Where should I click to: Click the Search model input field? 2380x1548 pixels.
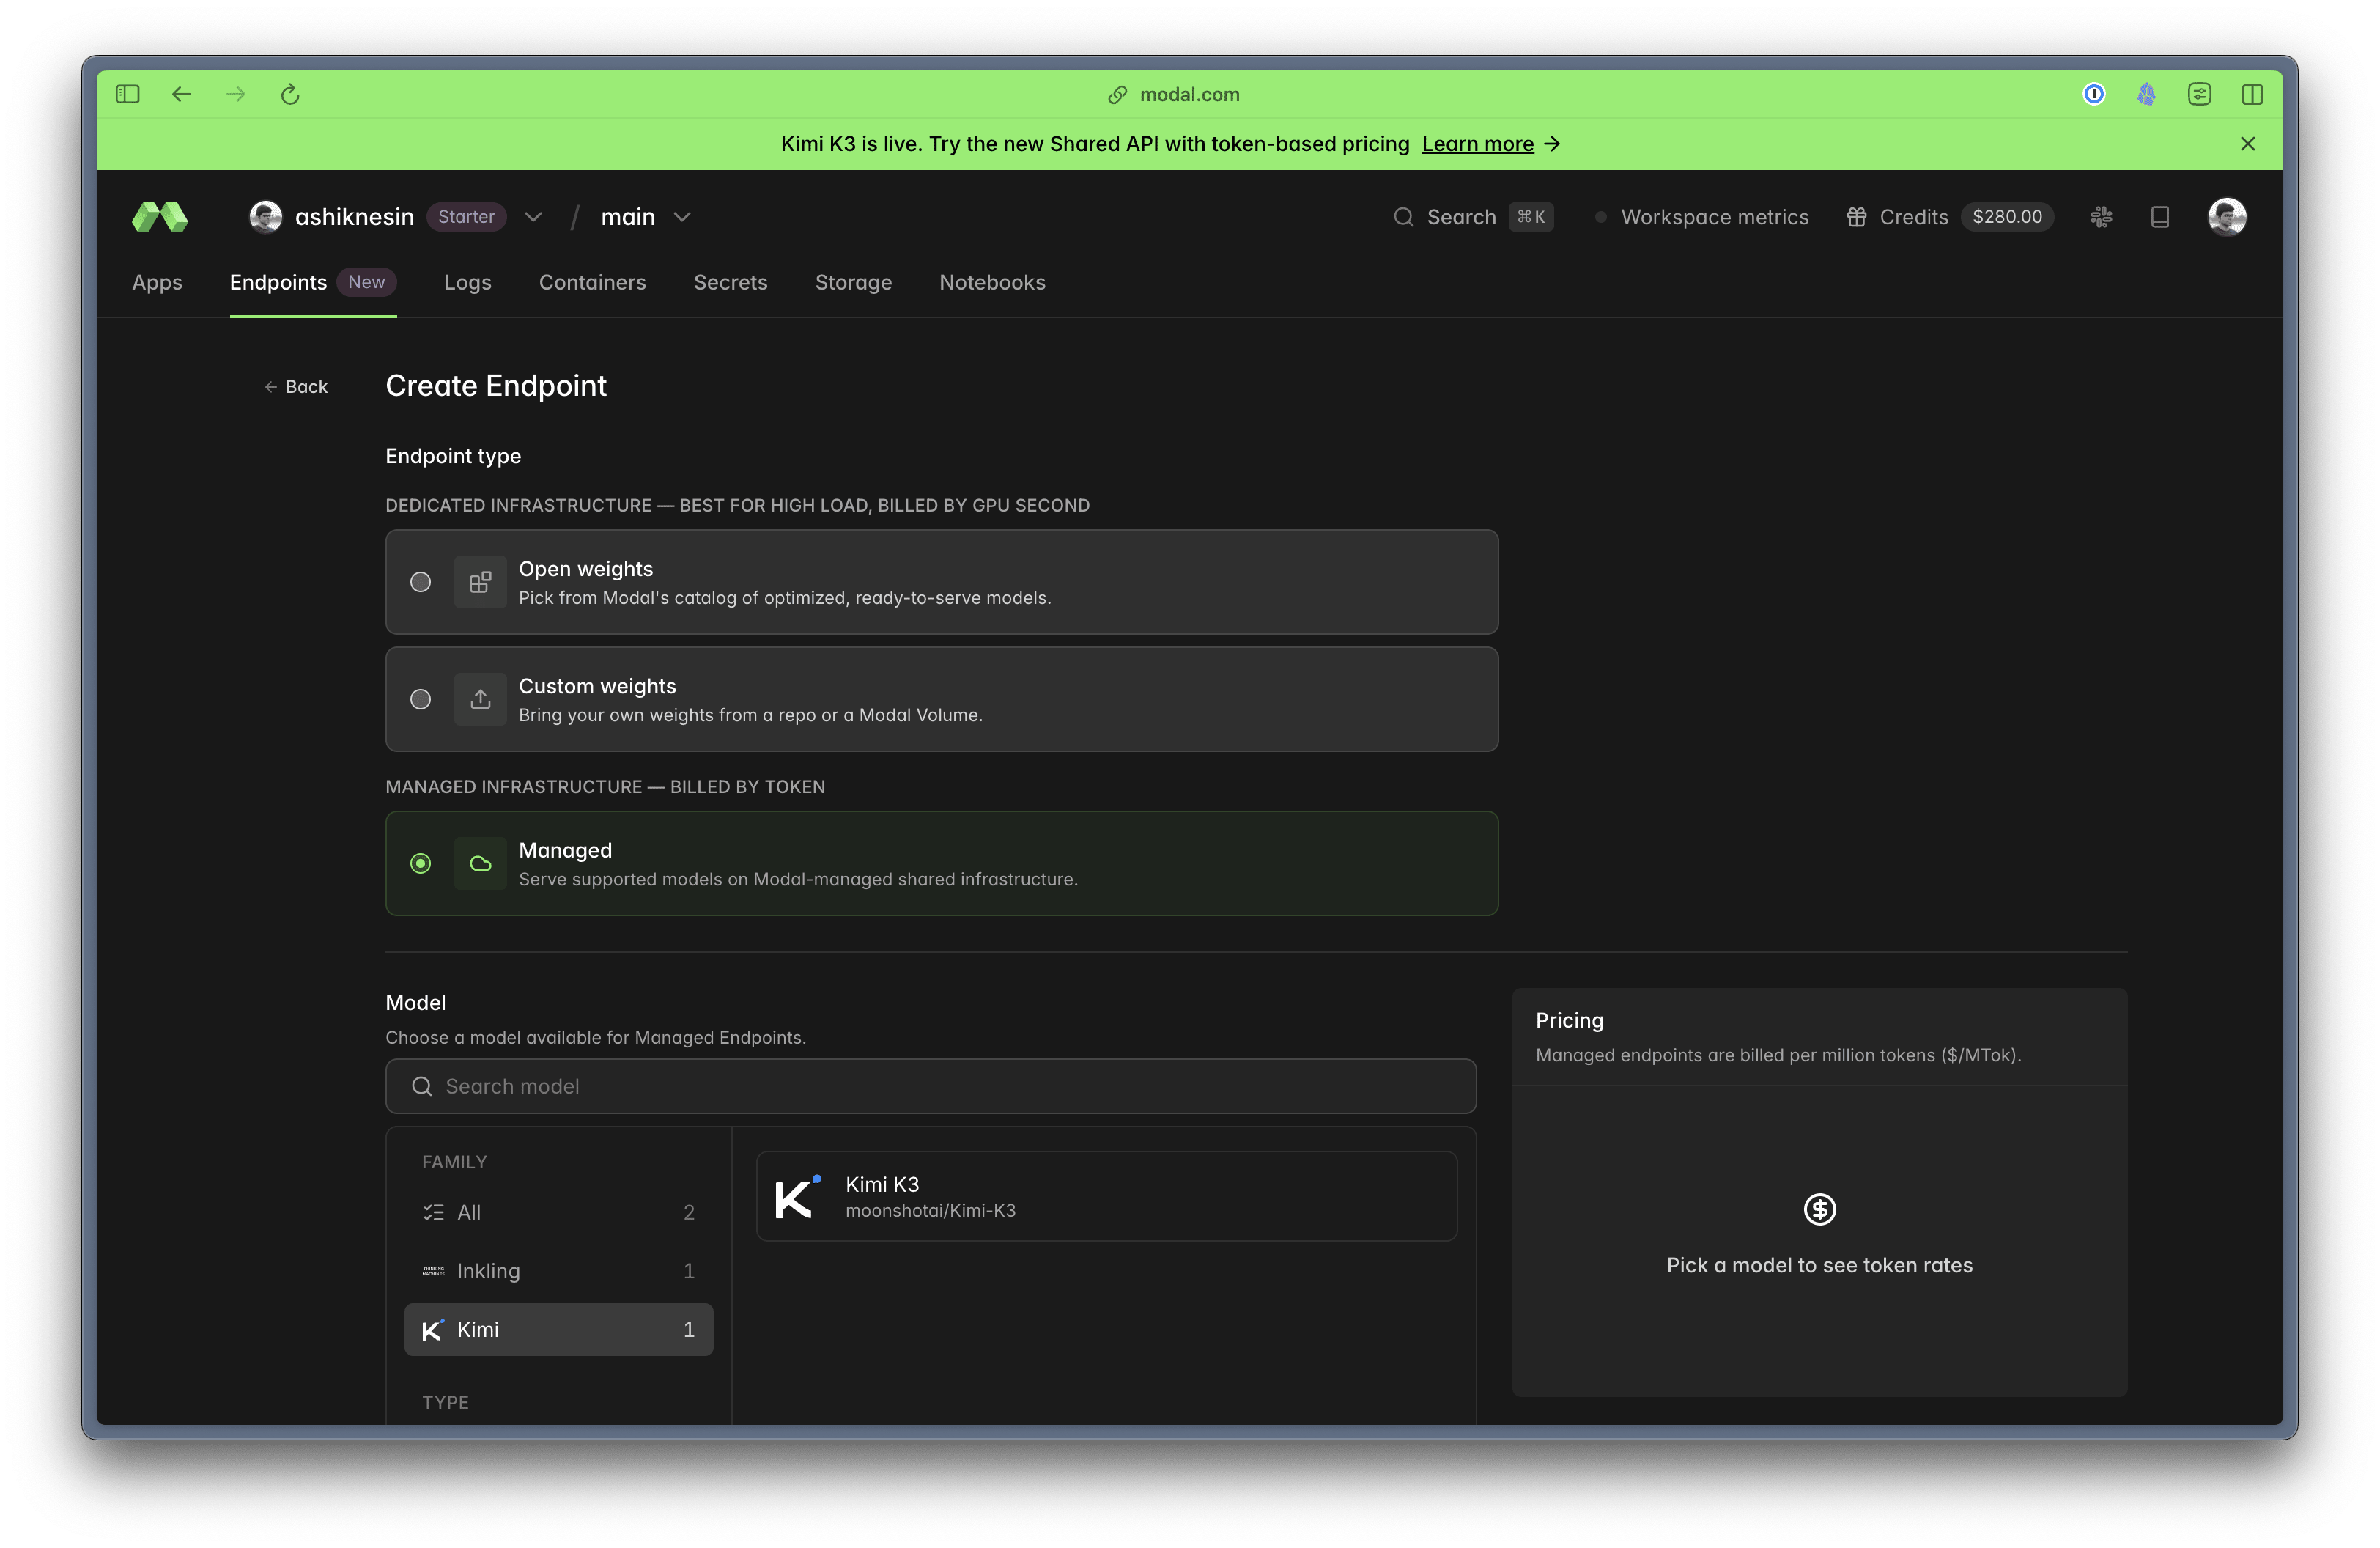click(930, 1086)
